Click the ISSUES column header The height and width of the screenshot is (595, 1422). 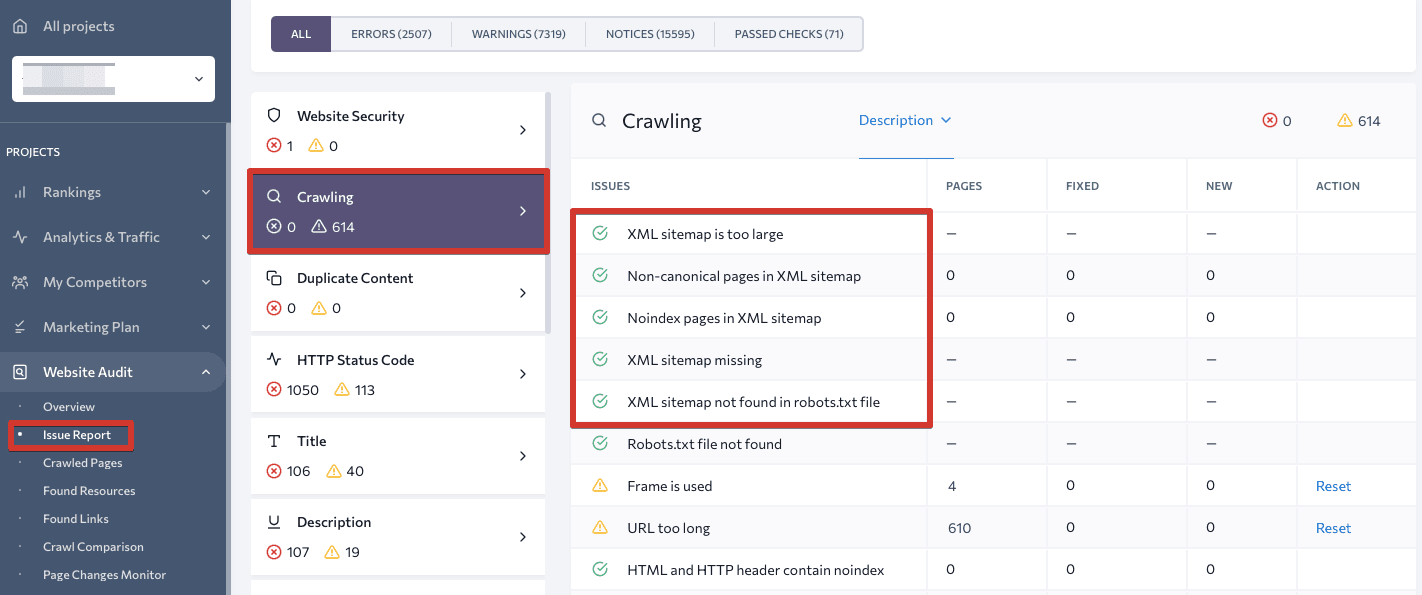[x=610, y=186]
